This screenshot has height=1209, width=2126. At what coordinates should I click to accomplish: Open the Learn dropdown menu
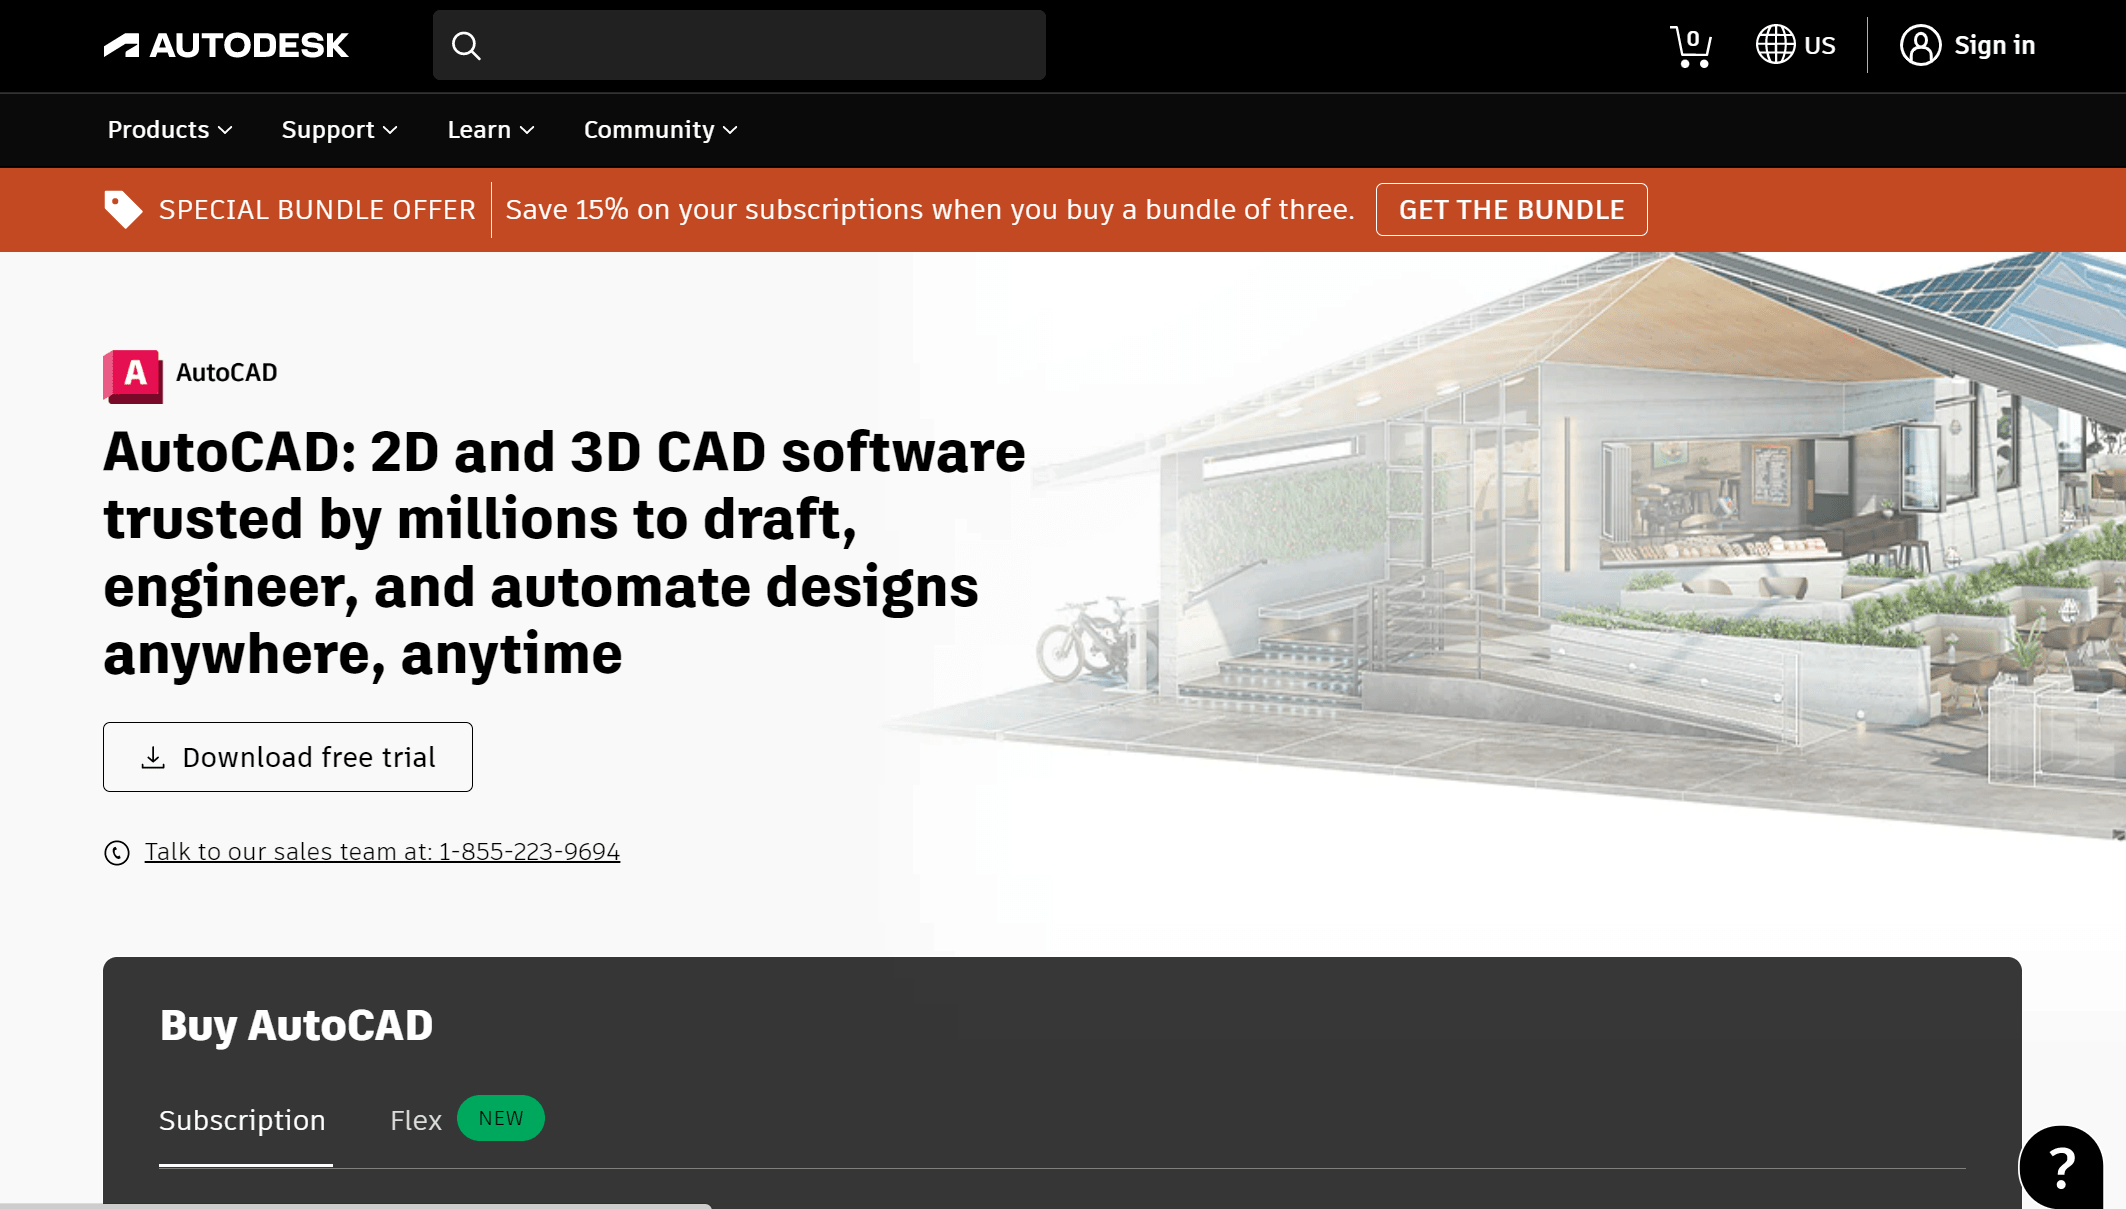pos(491,130)
